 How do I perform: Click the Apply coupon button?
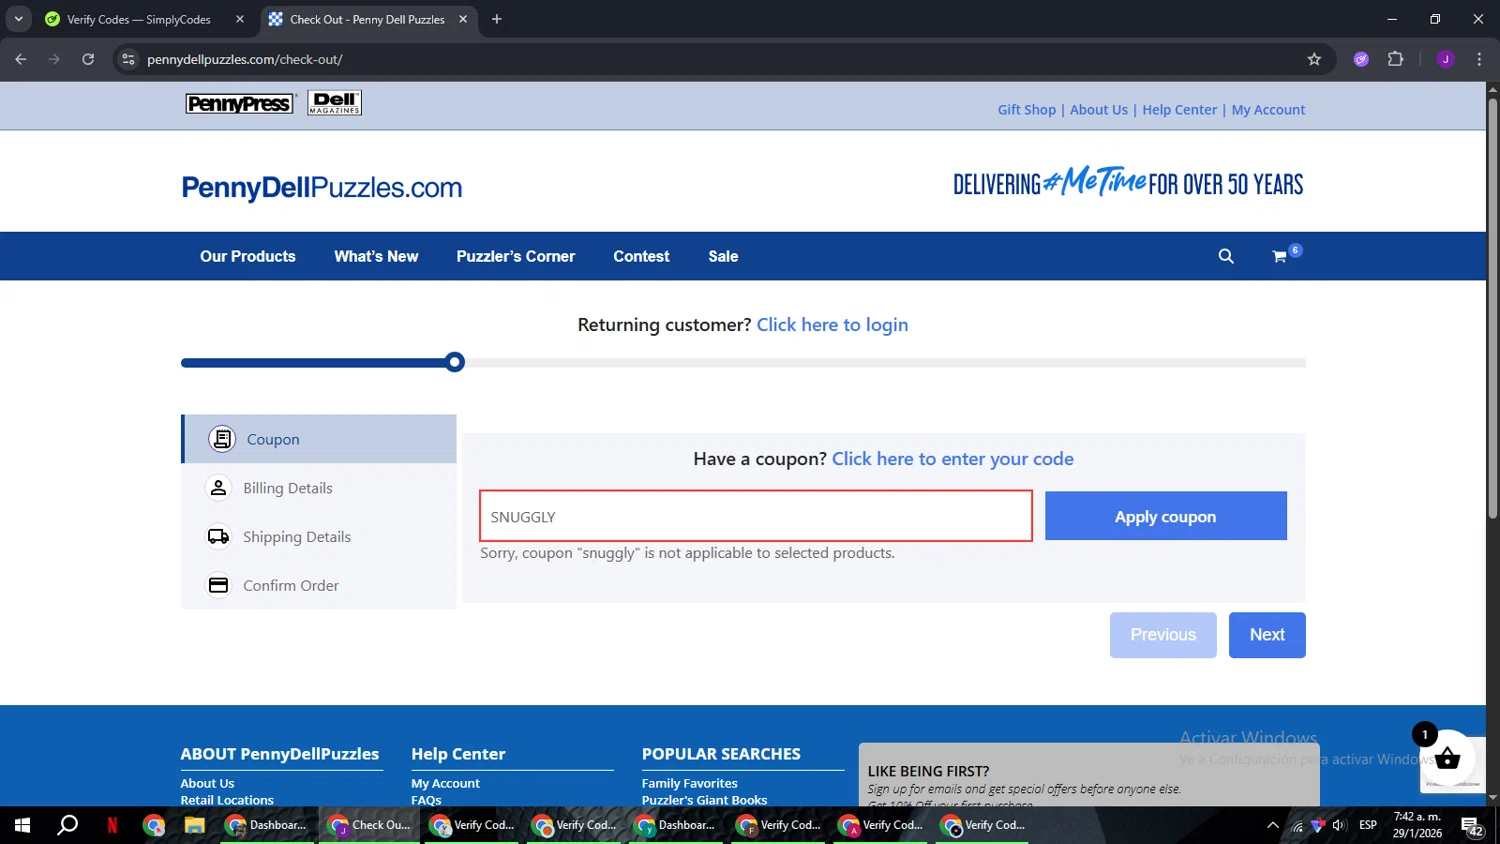point(1166,516)
